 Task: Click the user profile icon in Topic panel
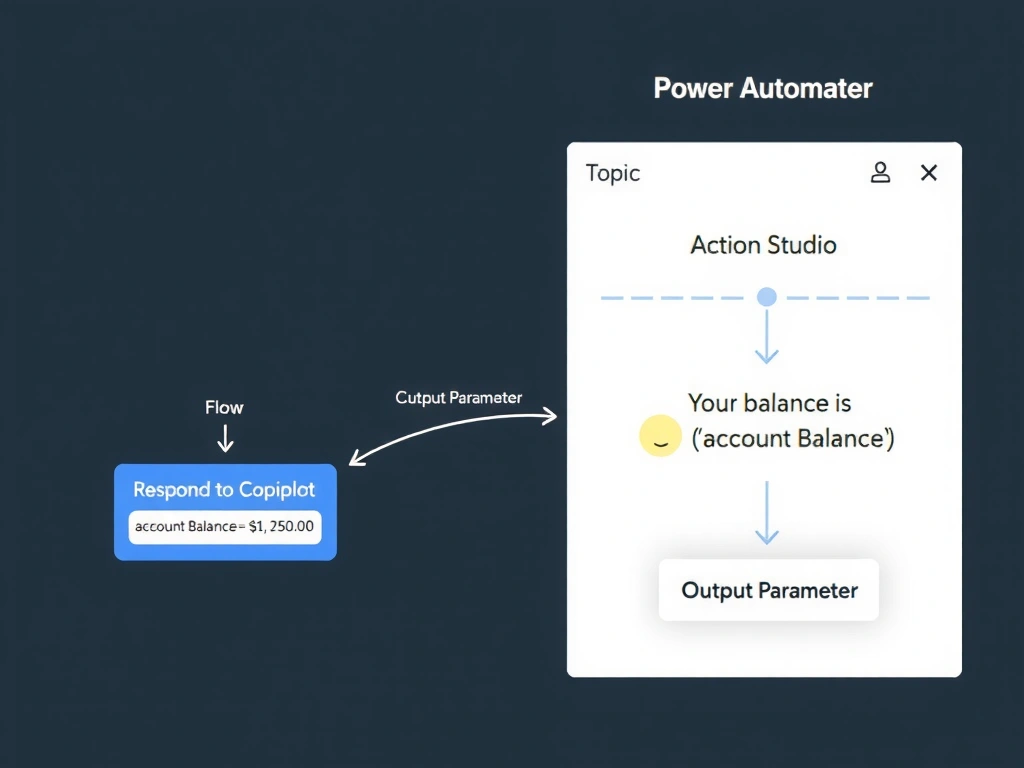click(x=880, y=172)
